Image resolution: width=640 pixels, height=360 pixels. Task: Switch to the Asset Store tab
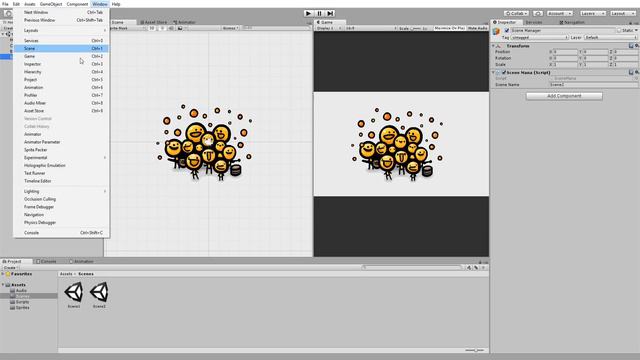click(153, 22)
